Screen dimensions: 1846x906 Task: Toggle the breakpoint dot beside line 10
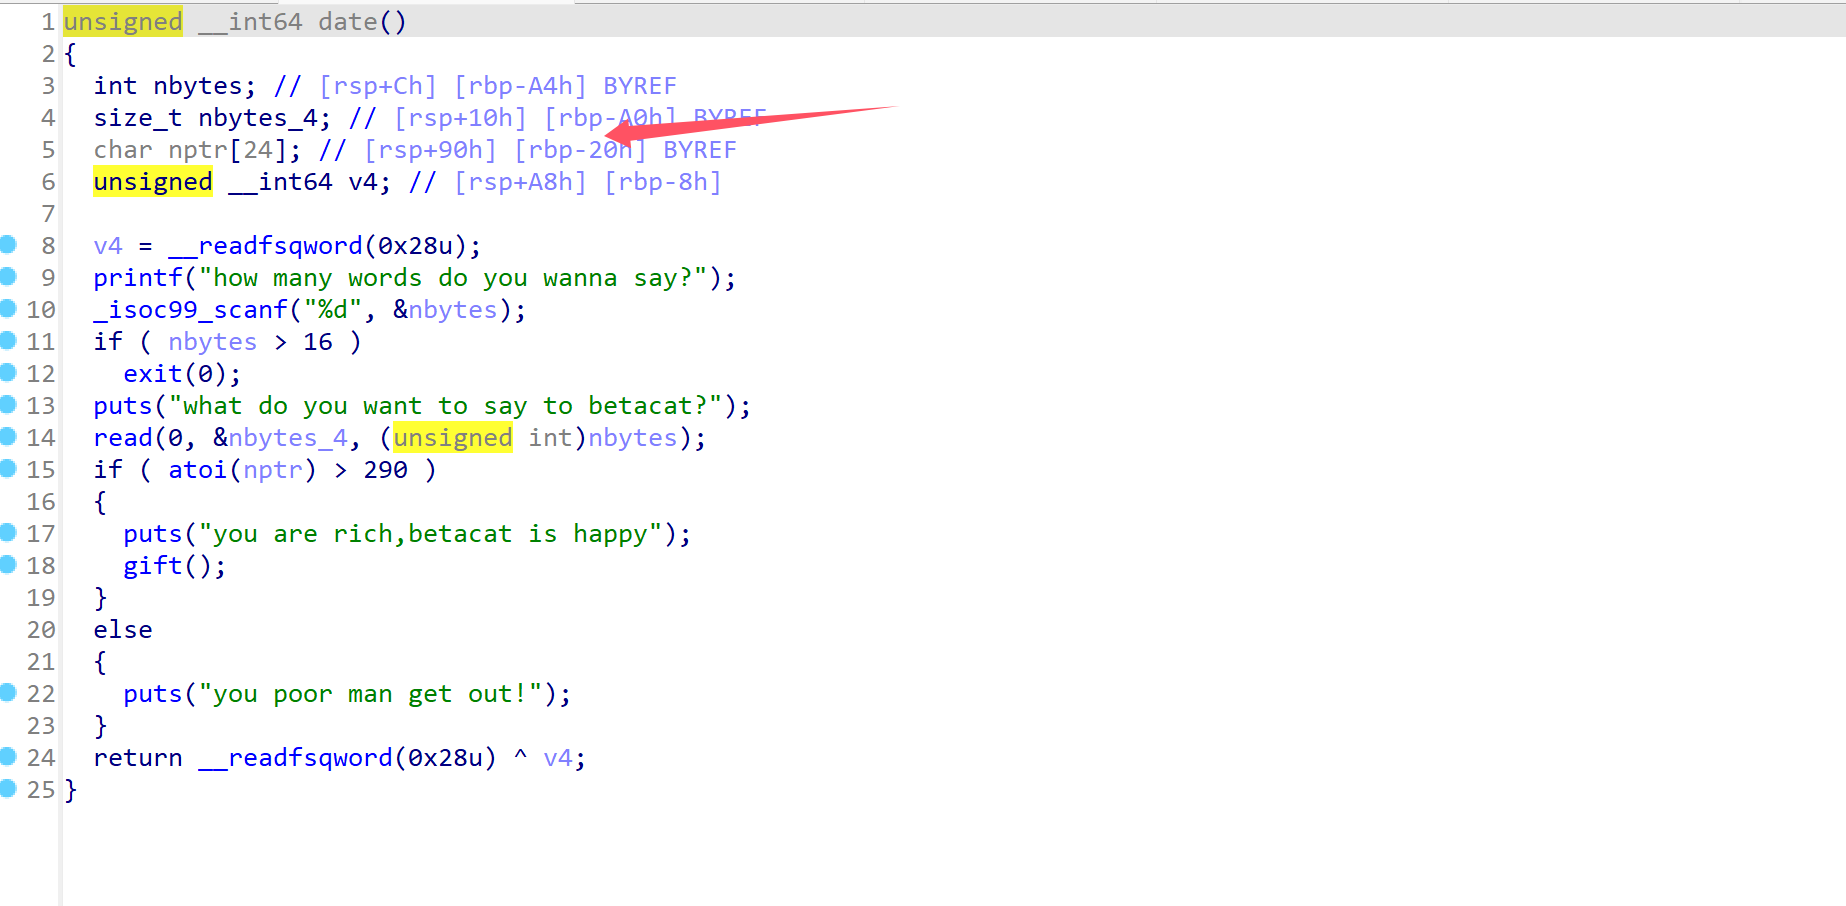tap(8, 308)
